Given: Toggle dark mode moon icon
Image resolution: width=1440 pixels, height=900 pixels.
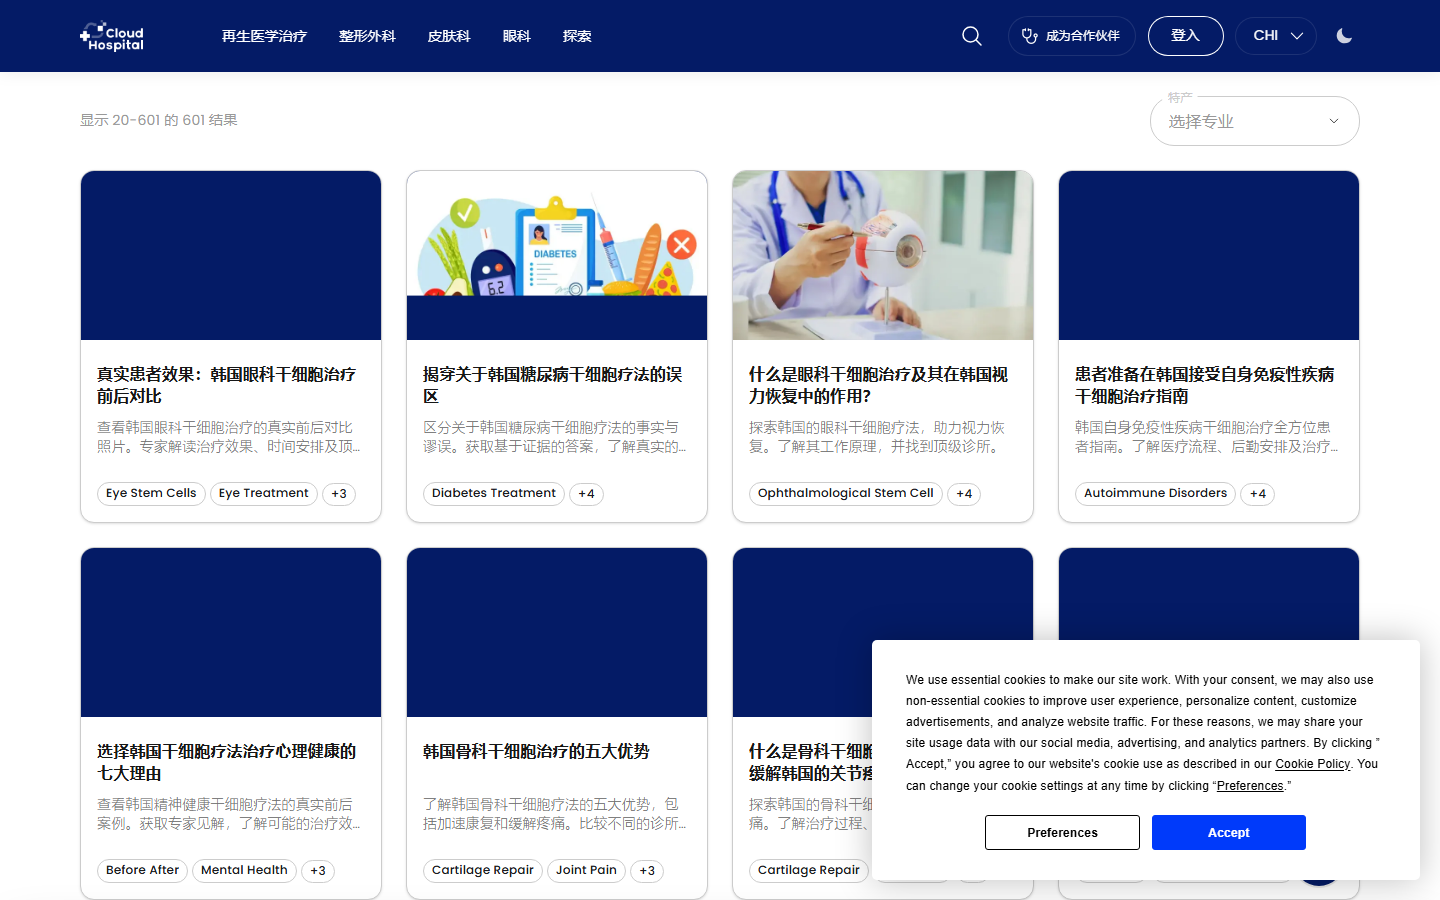Looking at the screenshot, I should point(1344,36).
